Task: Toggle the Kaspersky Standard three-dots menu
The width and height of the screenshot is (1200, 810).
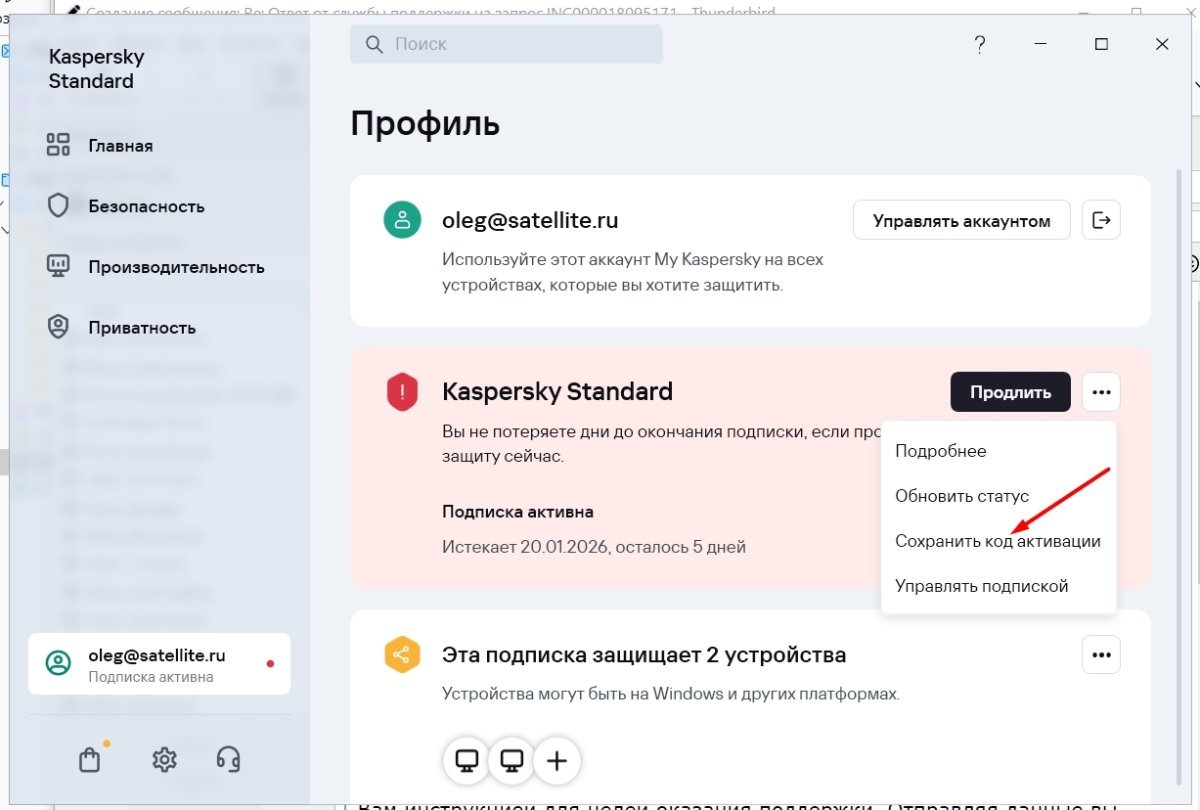Action: (x=1101, y=391)
